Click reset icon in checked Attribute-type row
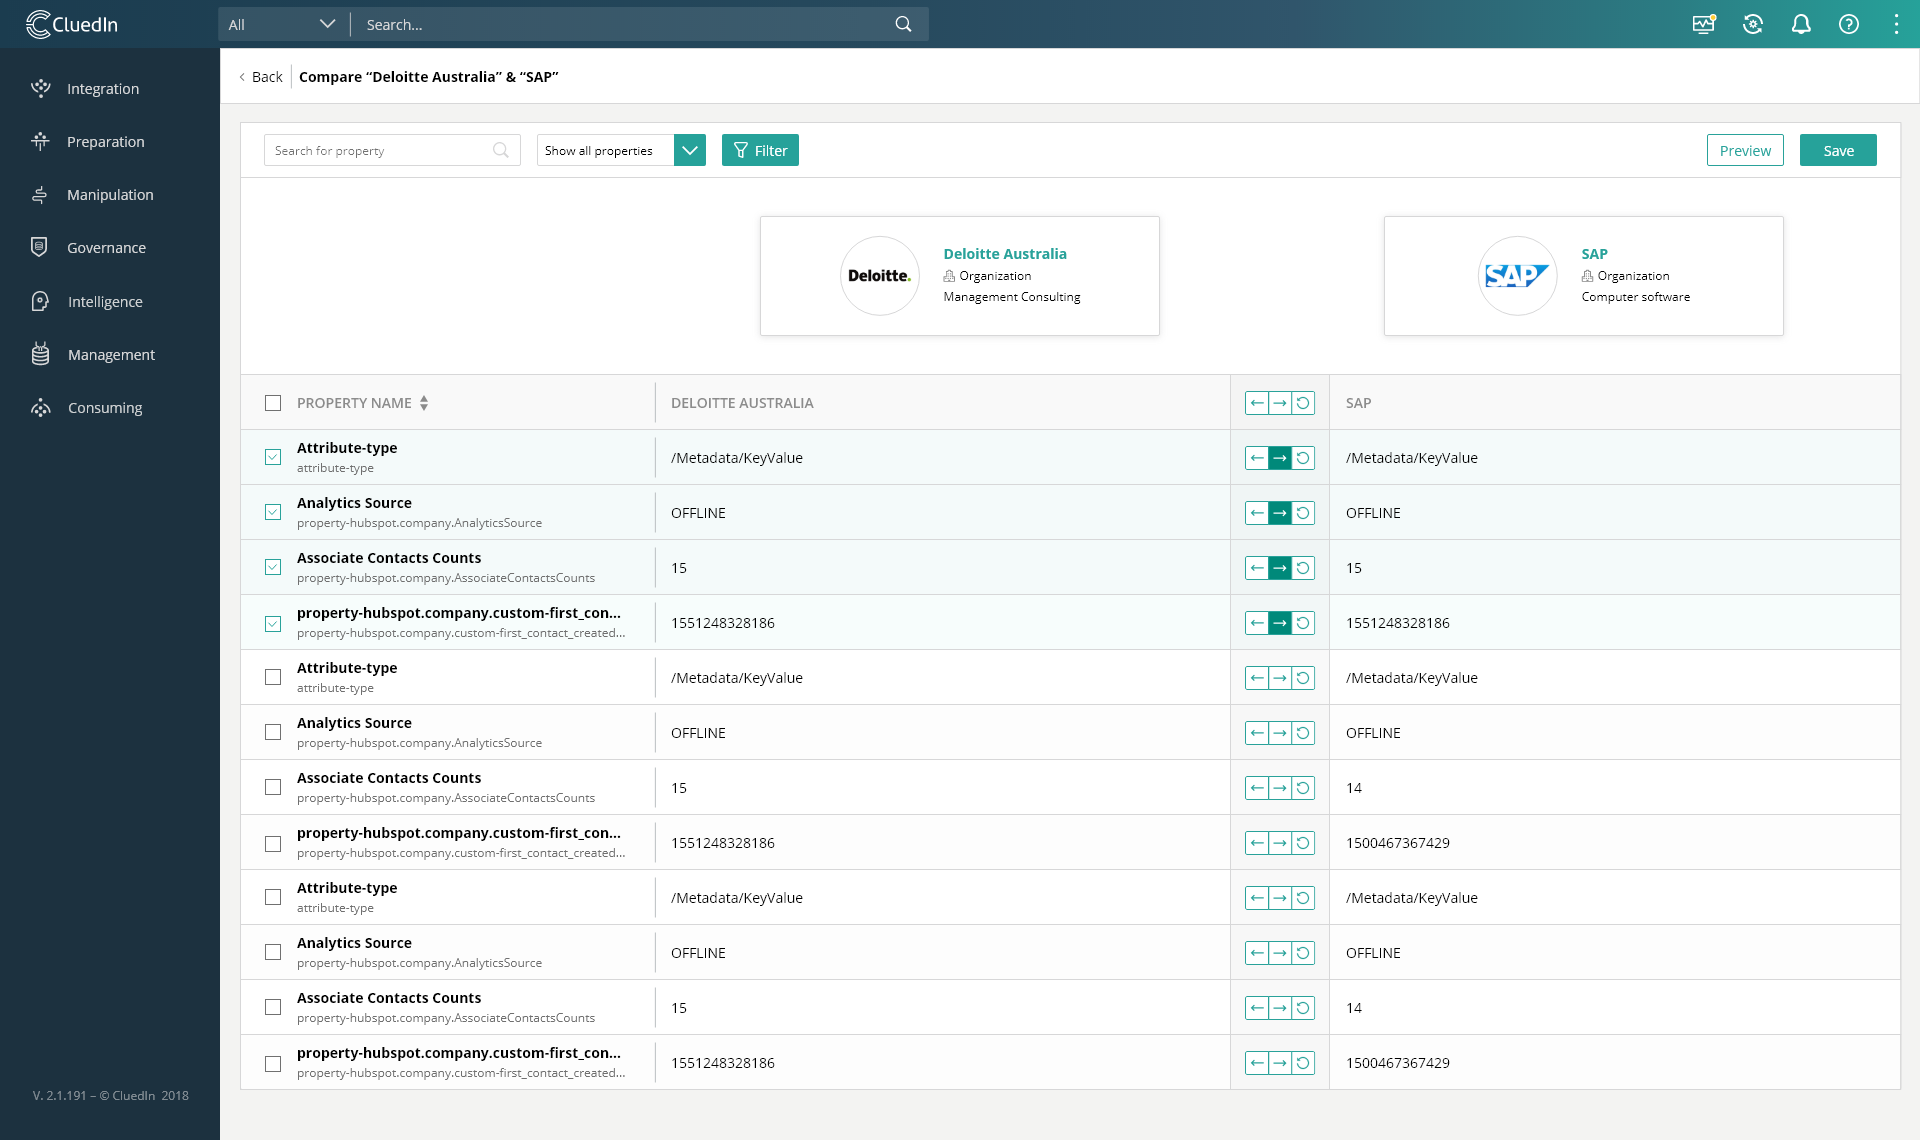Viewport: 1920px width, 1140px height. (1303, 458)
